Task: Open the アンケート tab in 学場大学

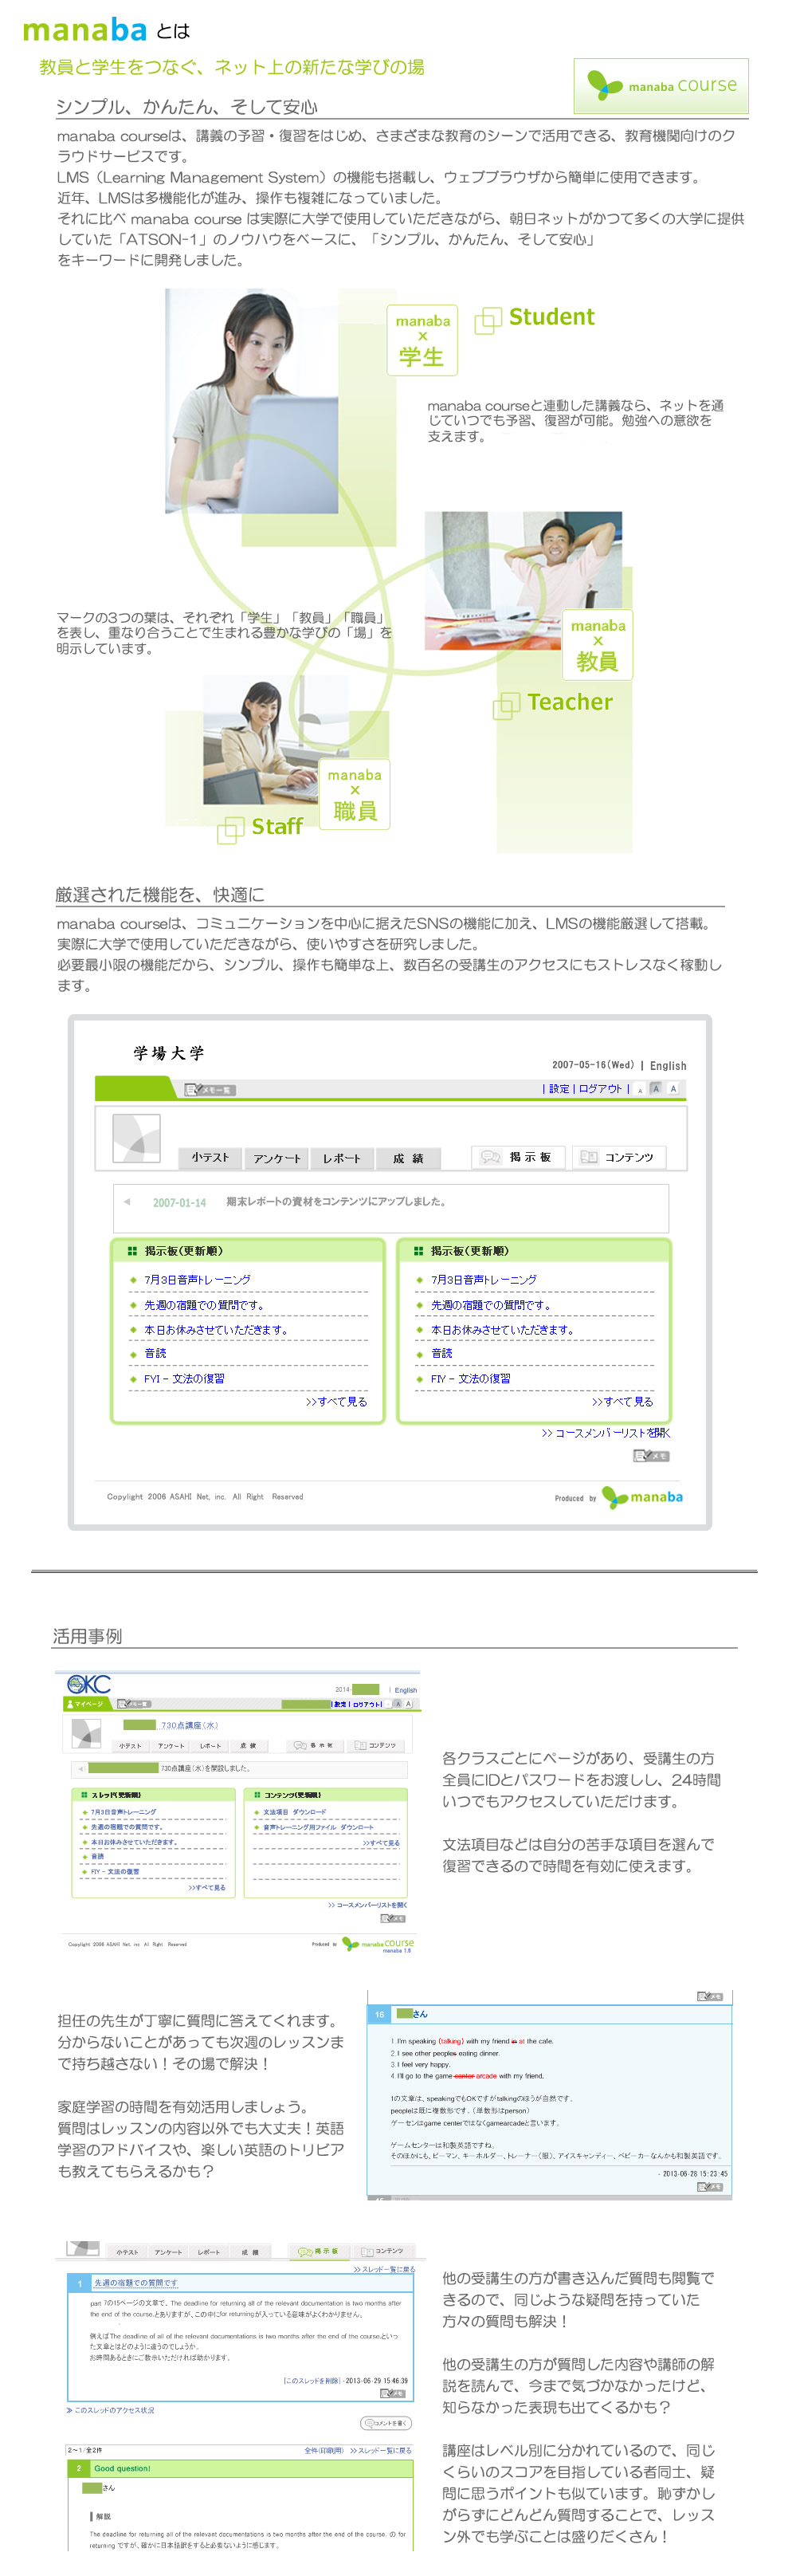Action: click(276, 1158)
